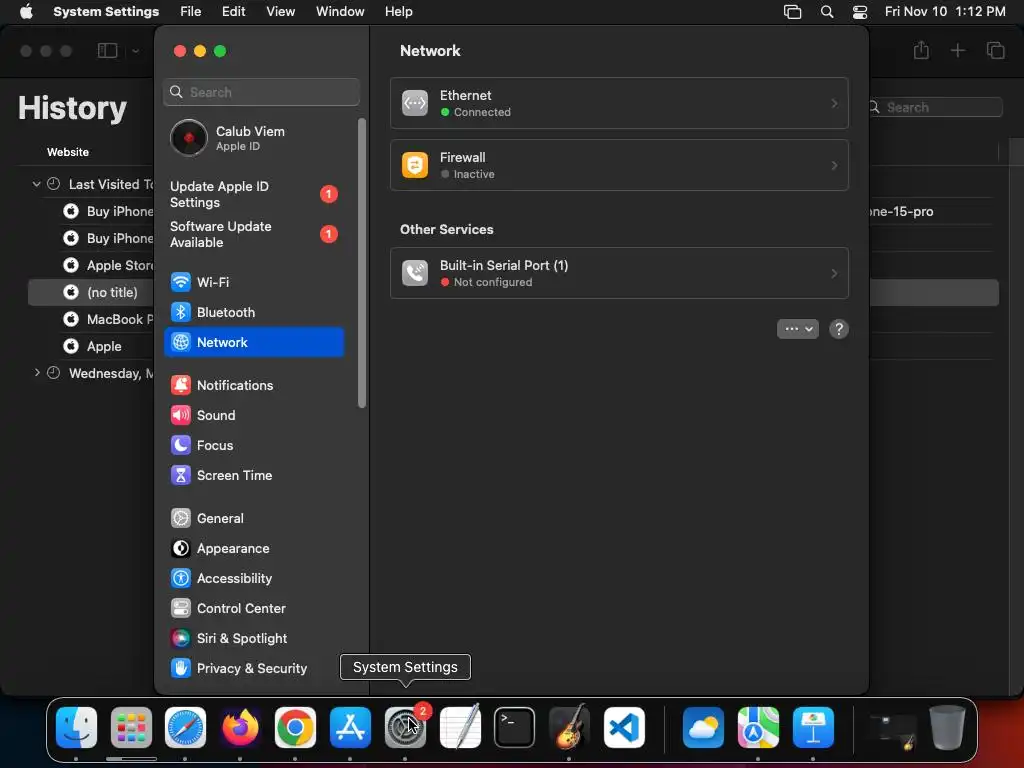
Task: Open GarageBand from the Dock
Action: point(569,728)
